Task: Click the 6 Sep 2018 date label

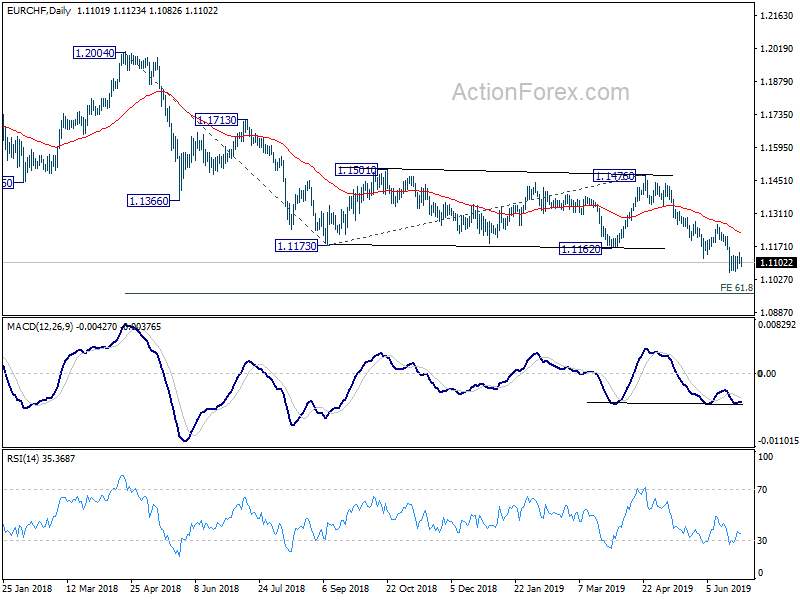Action: (345, 588)
